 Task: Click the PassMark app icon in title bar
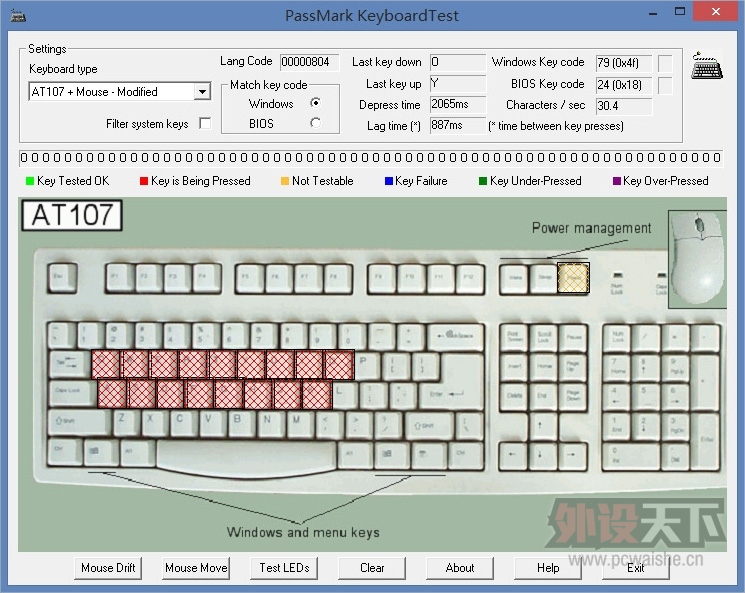point(18,16)
